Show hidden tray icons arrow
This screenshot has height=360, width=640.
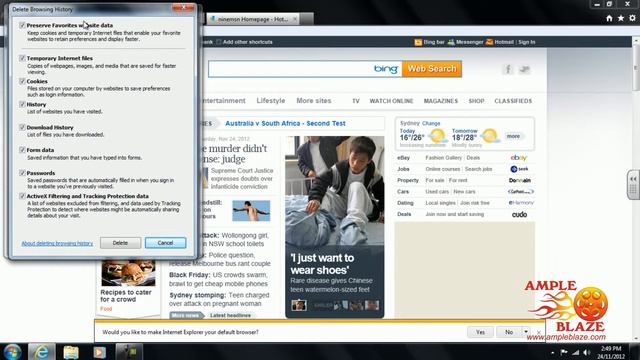tap(552, 352)
